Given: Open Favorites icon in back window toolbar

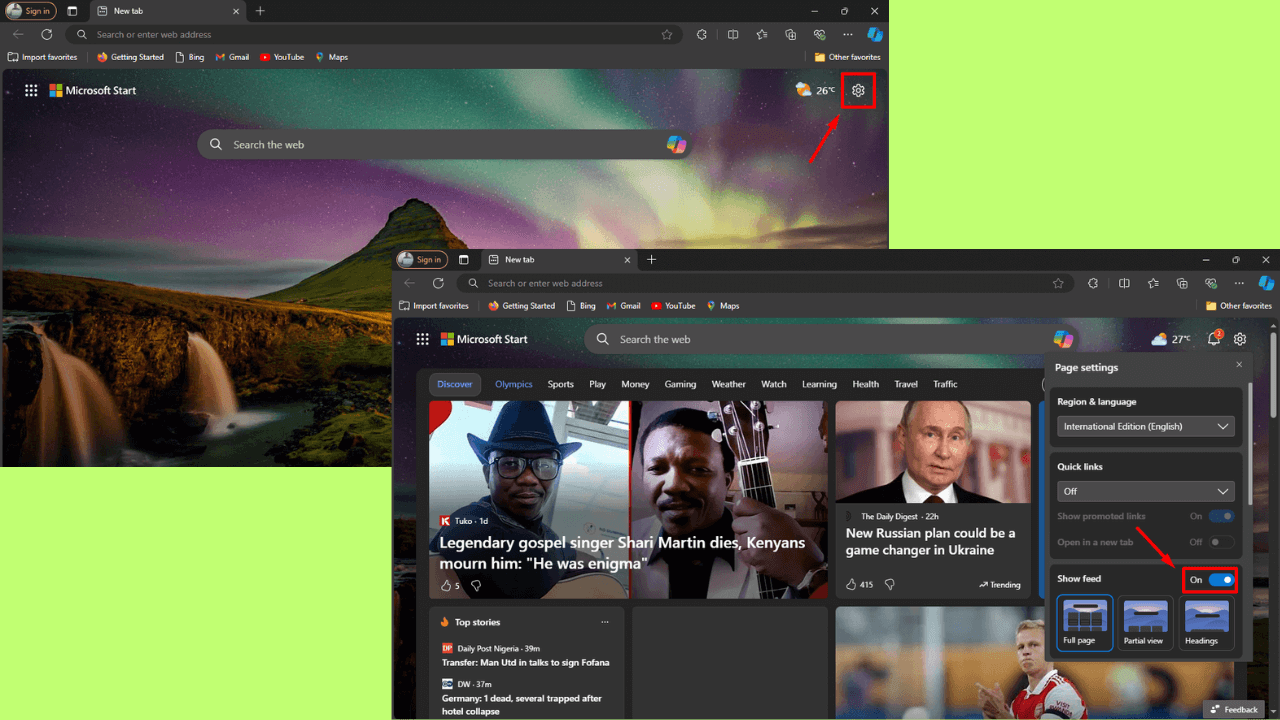Looking at the screenshot, I should 762,34.
